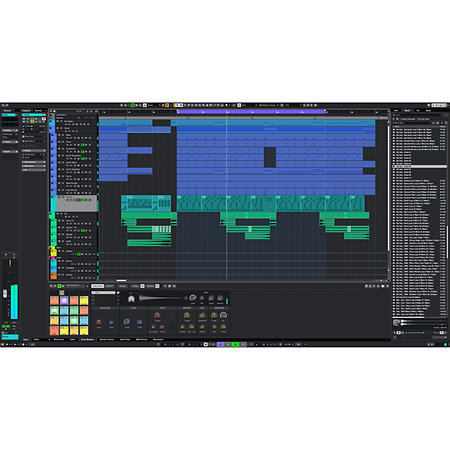450x450 pixels.
Task: Switch to the Meter tab in the right zone
Action: point(428,111)
